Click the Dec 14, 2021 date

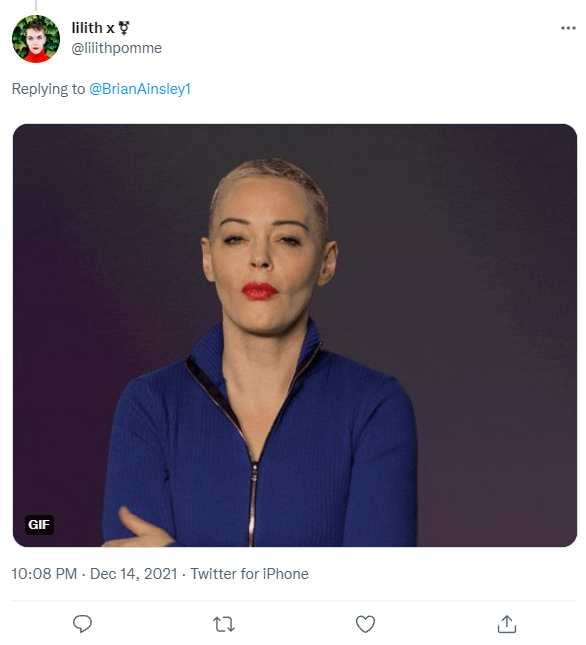pos(134,573)
